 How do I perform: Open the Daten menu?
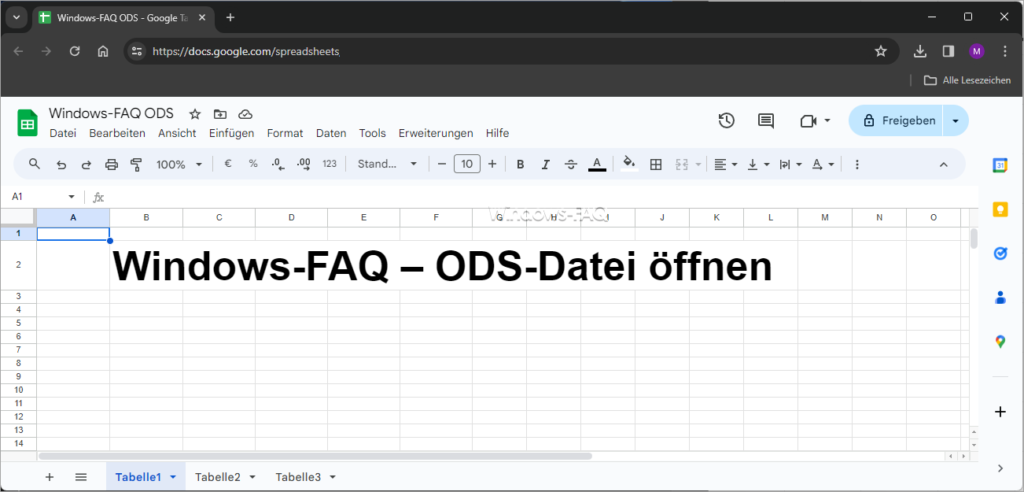coord(331,133)
